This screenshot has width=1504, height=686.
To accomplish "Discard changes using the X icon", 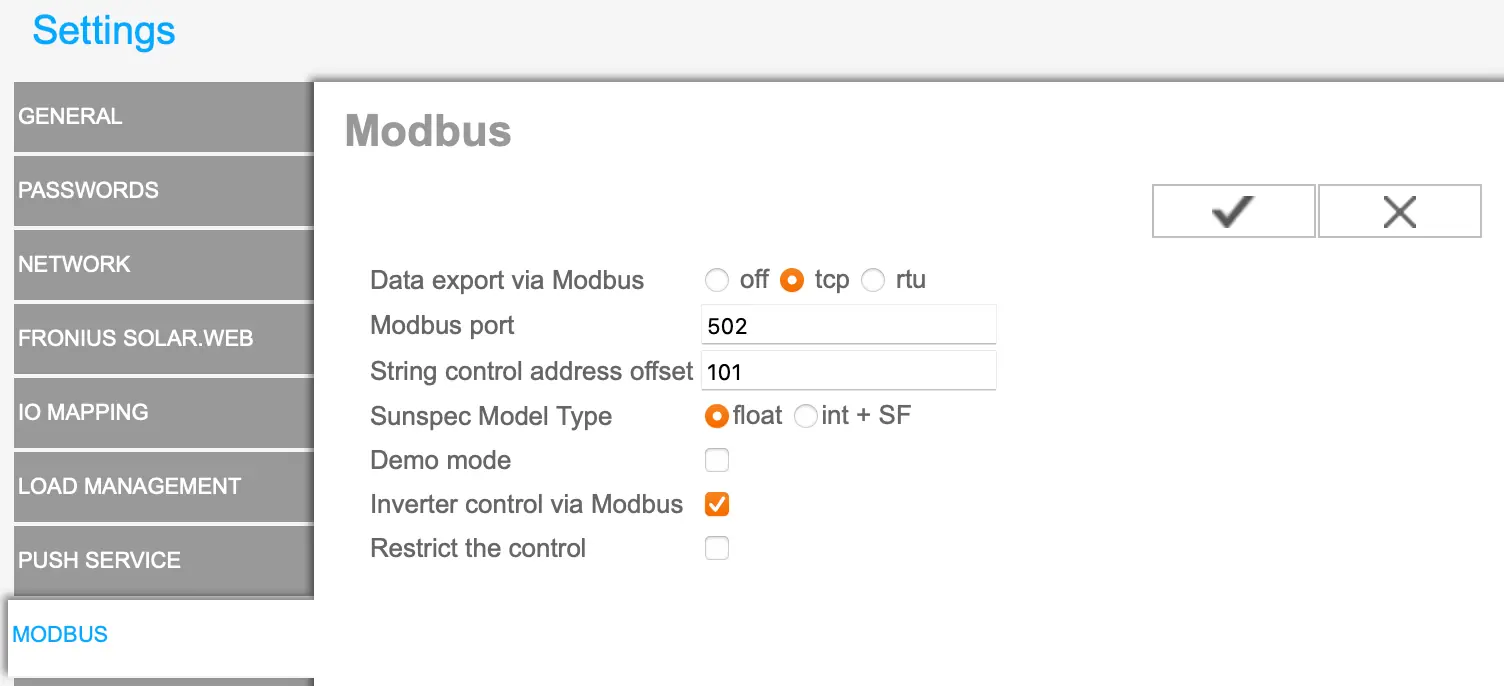I will click(x=1399, y=210).
